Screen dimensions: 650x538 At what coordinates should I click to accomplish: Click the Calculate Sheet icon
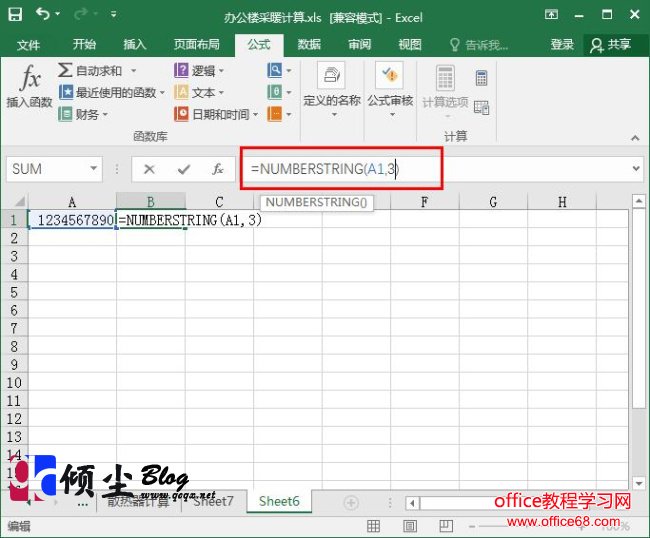(481, 108)
